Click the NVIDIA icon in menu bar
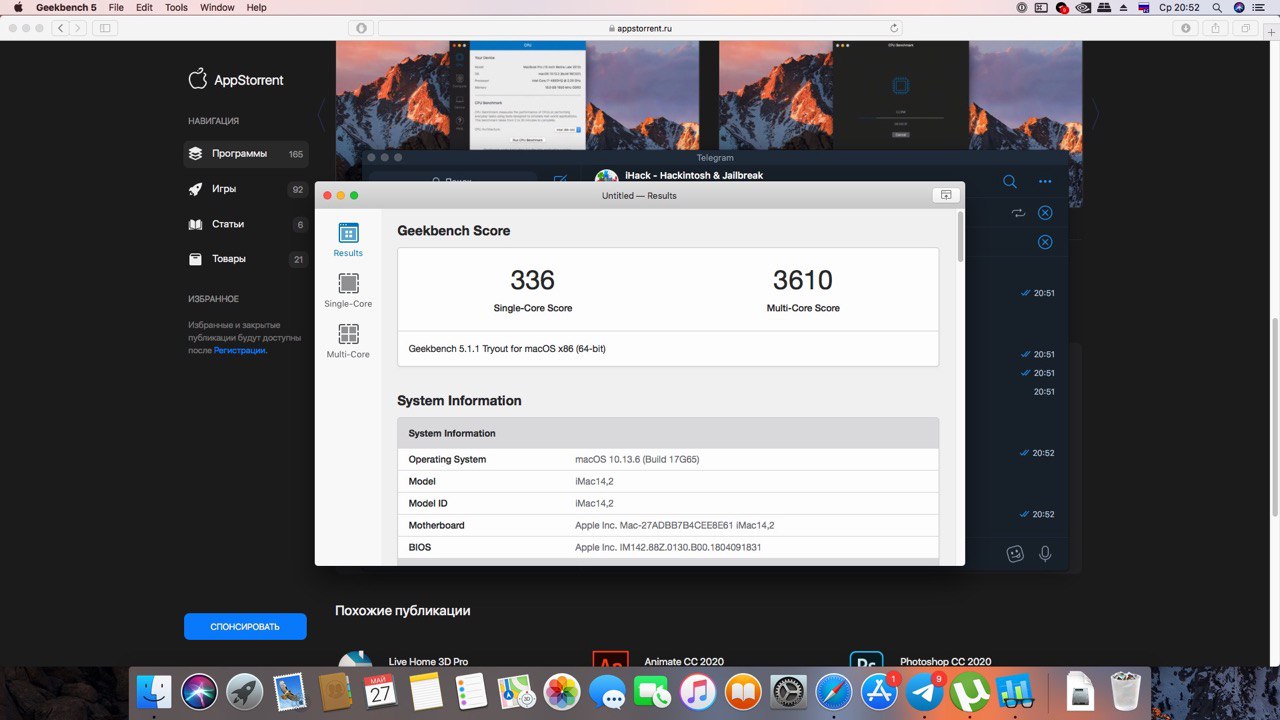 1084,7
